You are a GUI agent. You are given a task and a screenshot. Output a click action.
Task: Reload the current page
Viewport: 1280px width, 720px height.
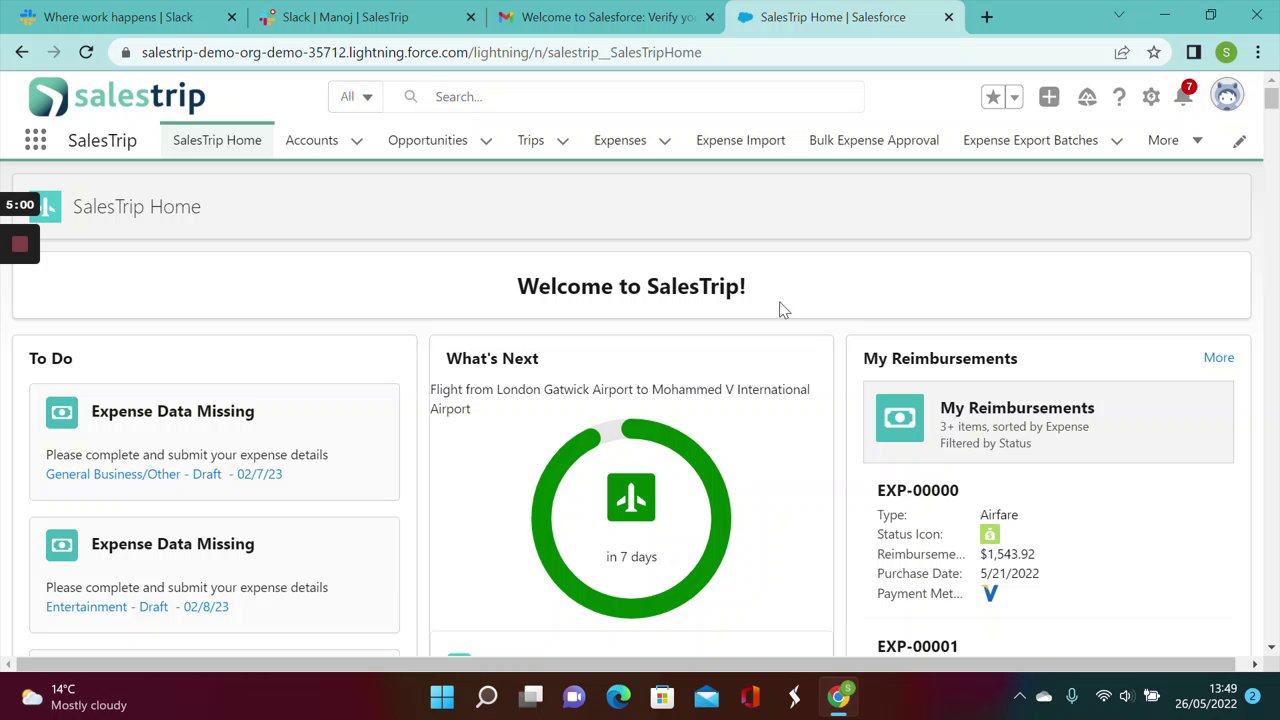pyautogui.click(x=86, y=52)
